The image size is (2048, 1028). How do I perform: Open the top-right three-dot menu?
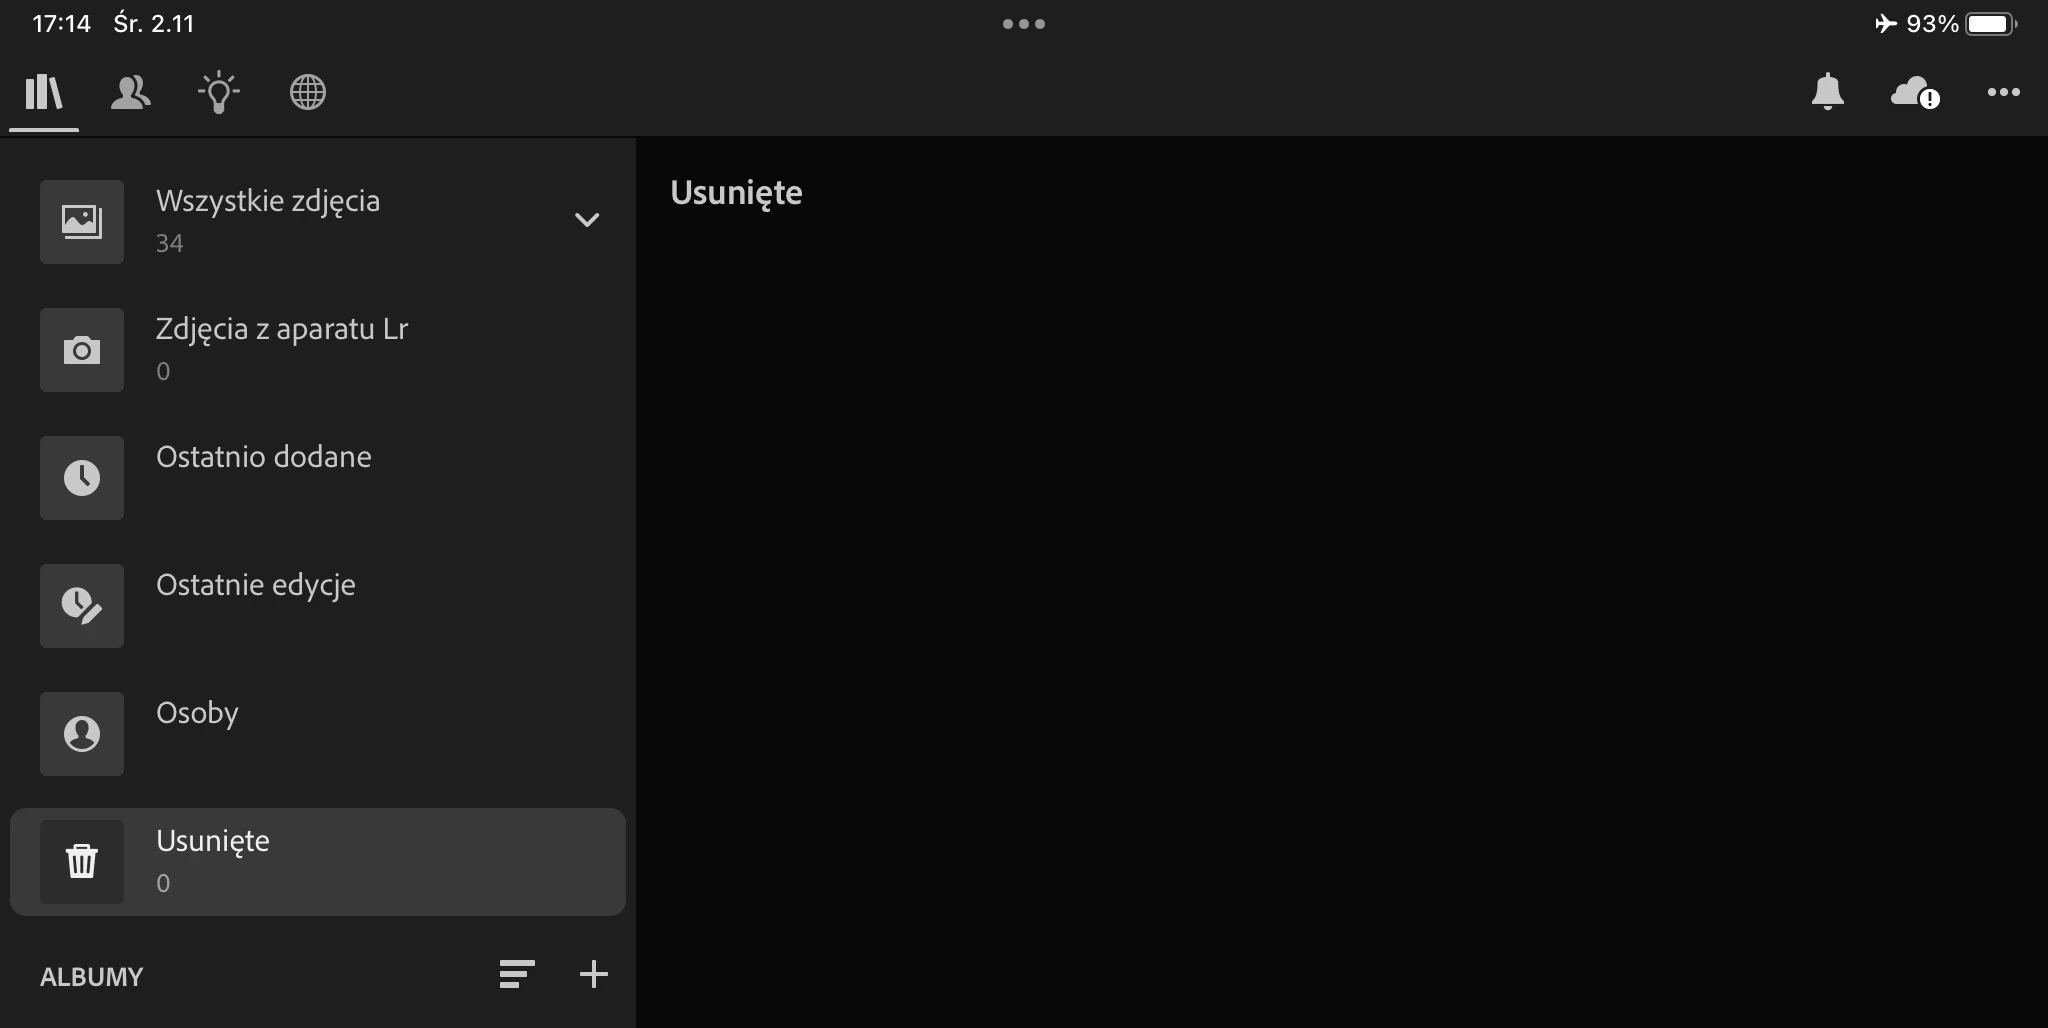[x=2004, y=92]
